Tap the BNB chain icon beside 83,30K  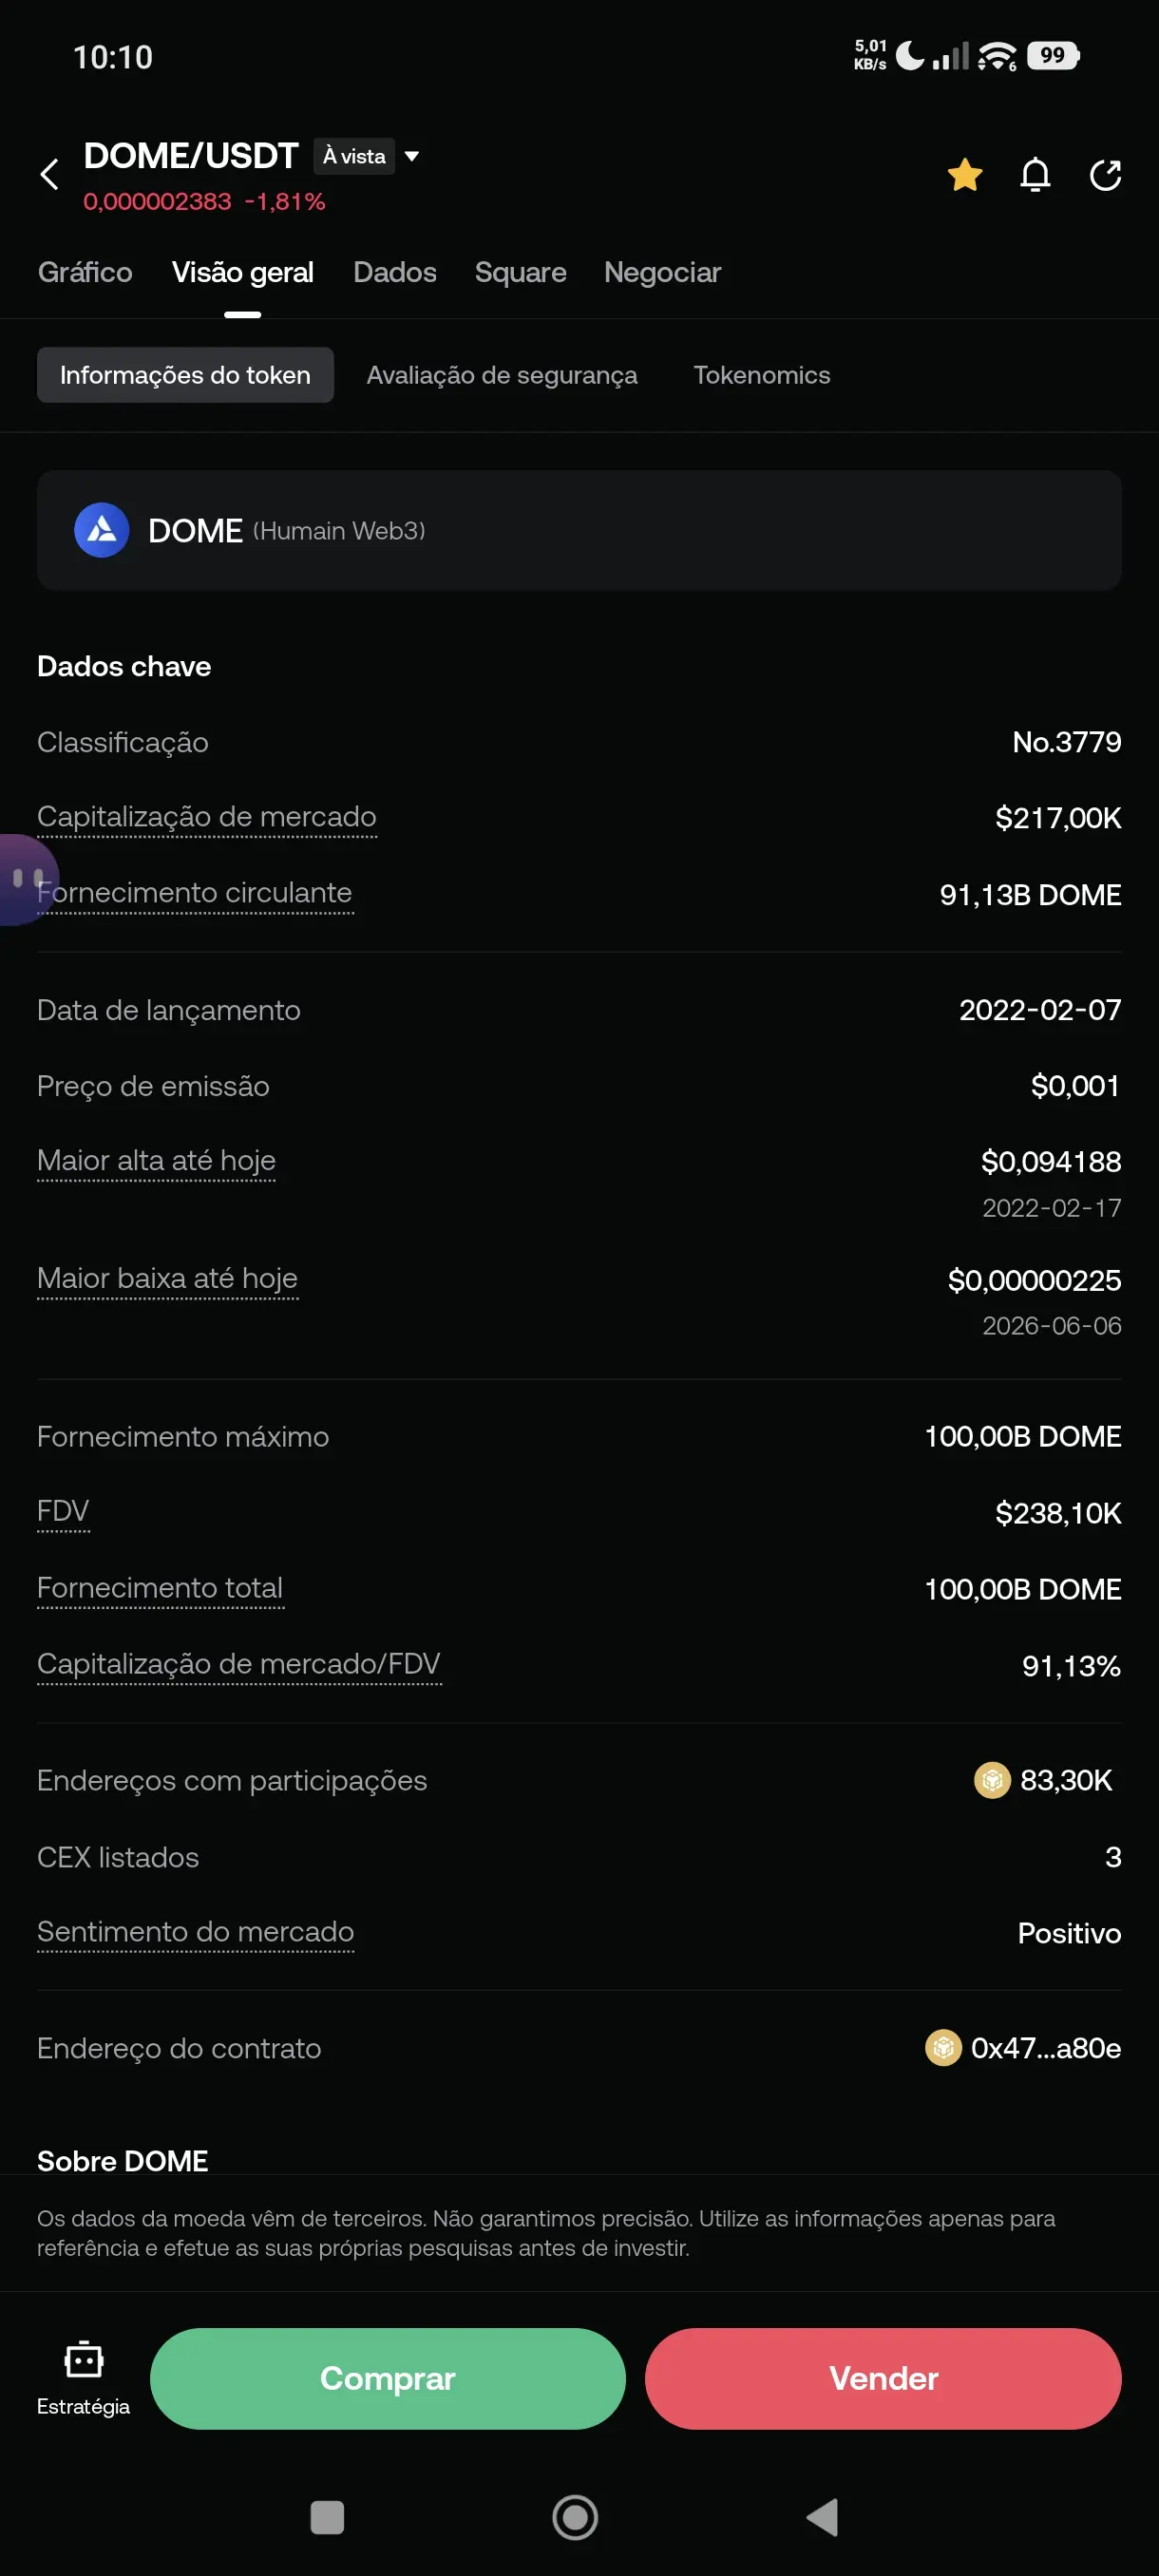point(991,1780)
